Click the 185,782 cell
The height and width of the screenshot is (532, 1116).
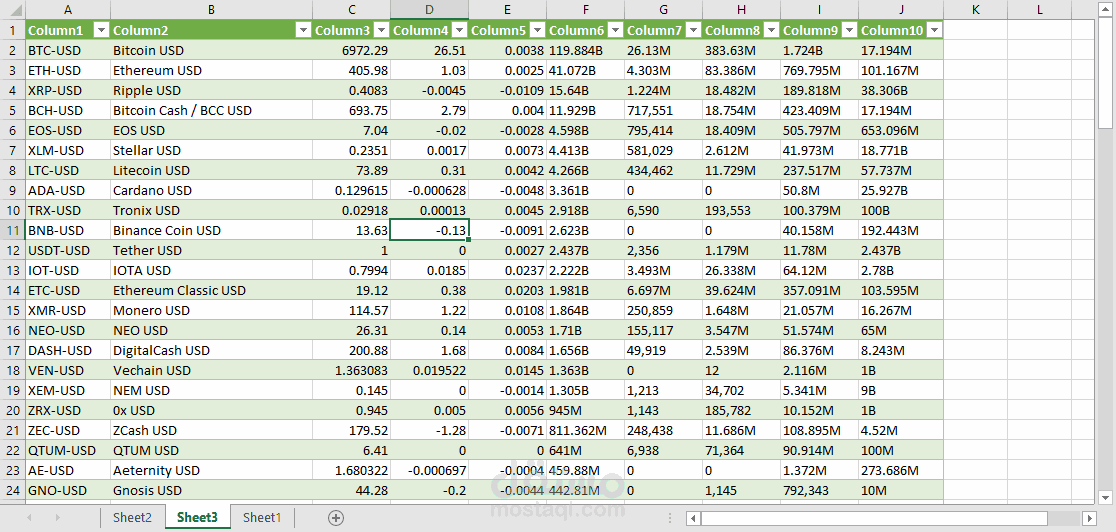(x=742, y=410)
